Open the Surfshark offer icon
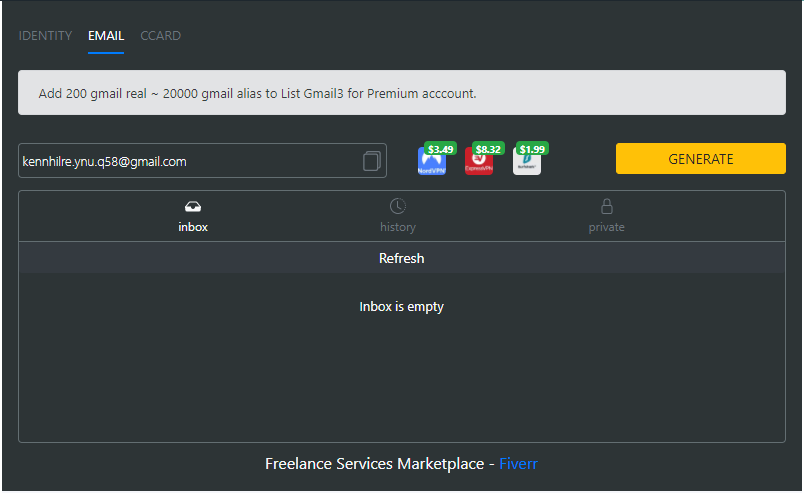This screenshot has height=493, width=804. coord(526,165)
